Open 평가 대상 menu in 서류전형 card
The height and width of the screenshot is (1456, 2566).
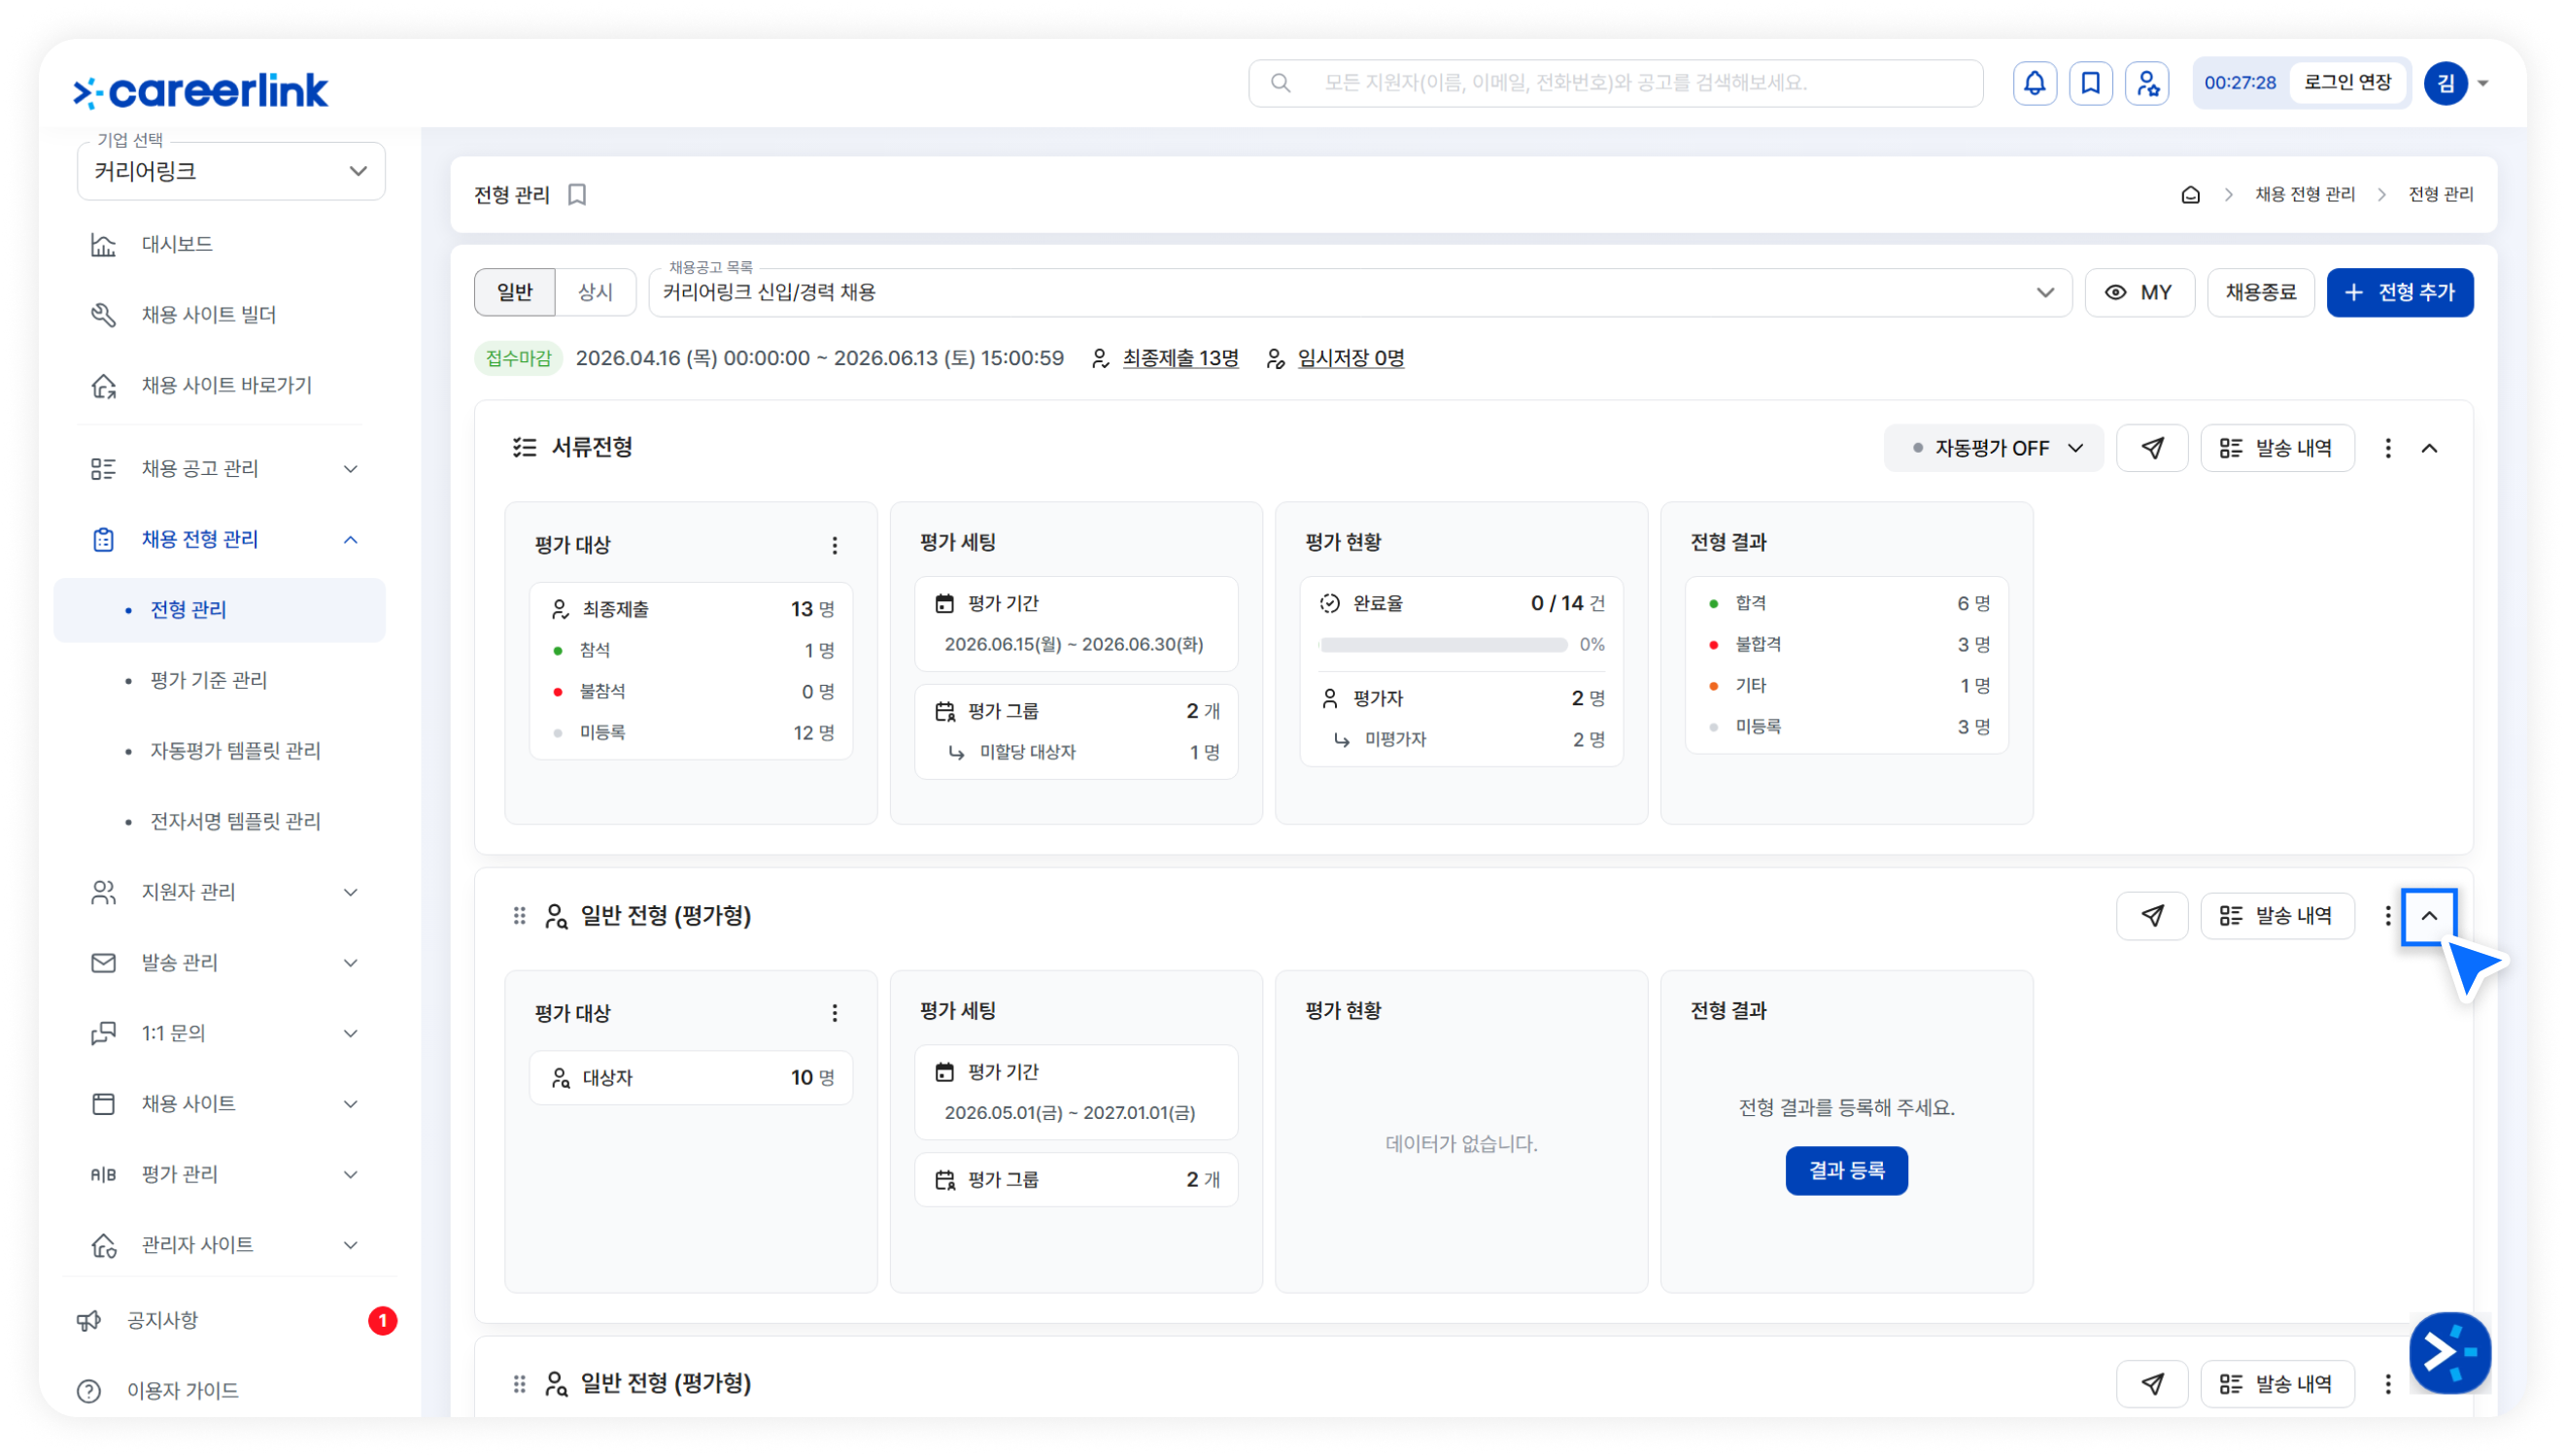[834, 545]
